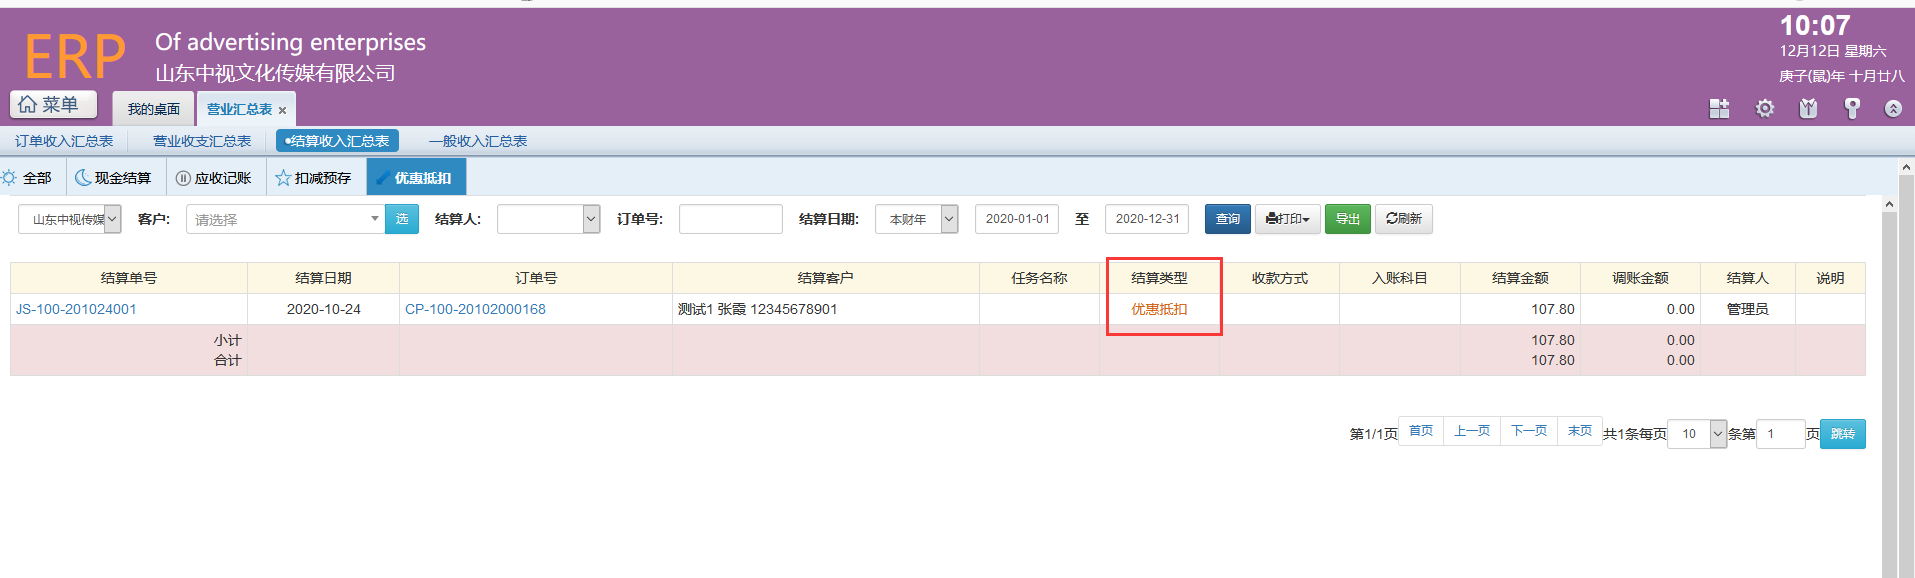Click the 结算日期 column header
Image resolution: width=1915 pixels, height=578 pixels.
point(323,278)
